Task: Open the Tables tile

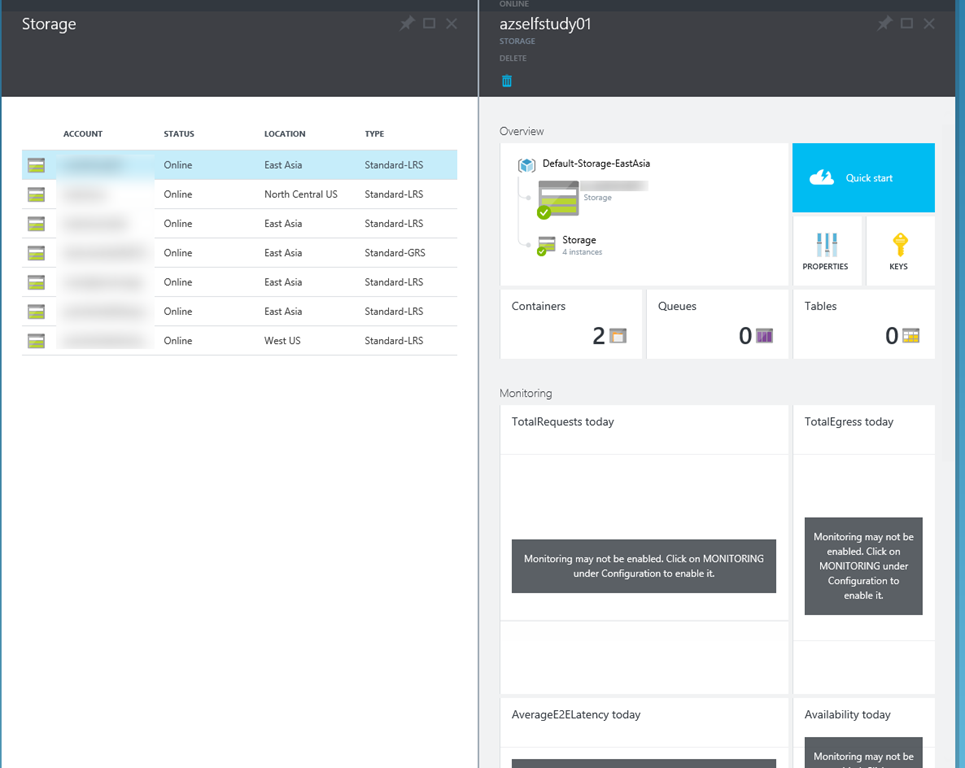Action: pyautogui.click(x=864, y=324)
